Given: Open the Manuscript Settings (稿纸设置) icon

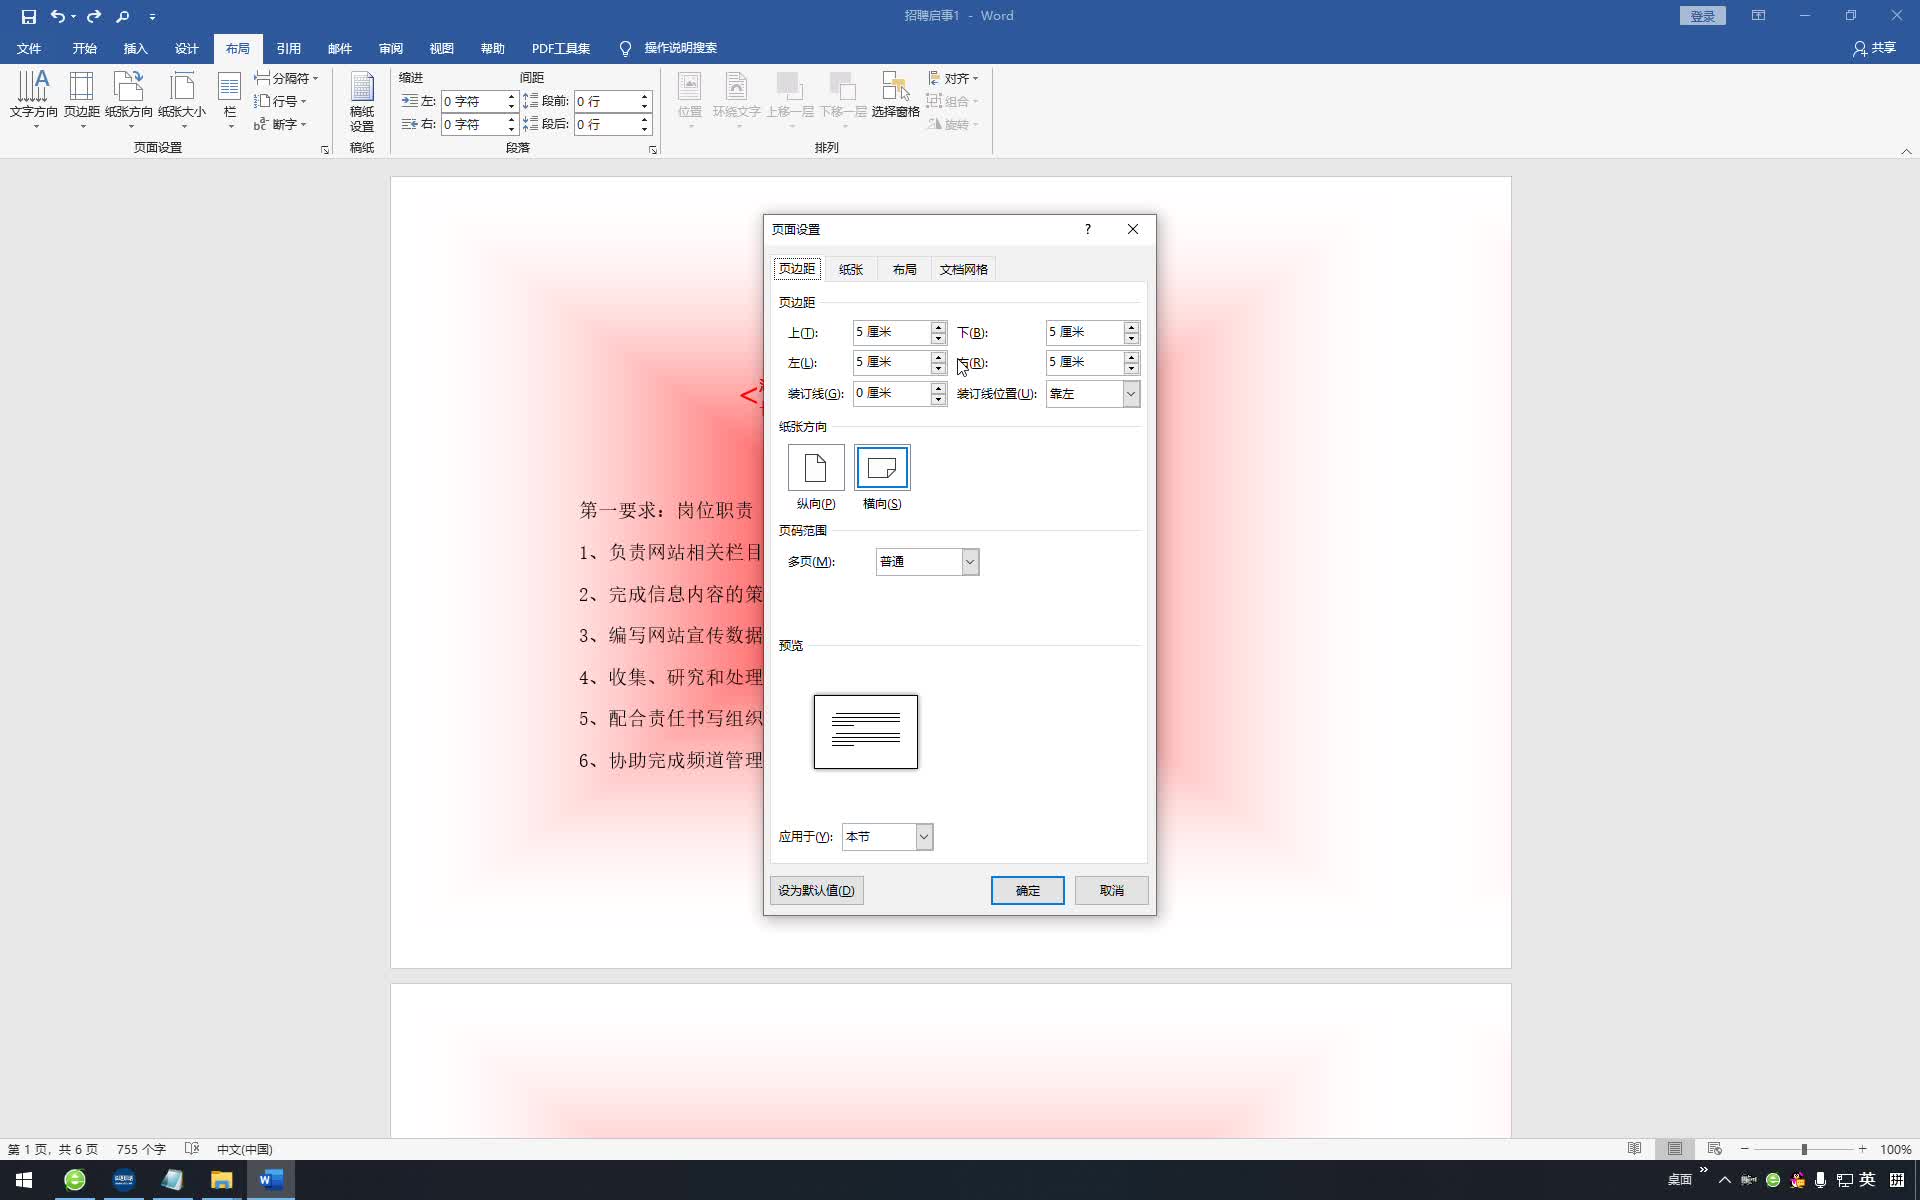Looking at the screenshot, I should click(362, 101).
